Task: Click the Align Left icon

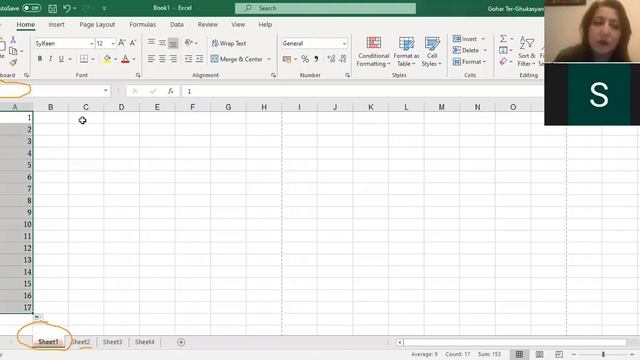Action: click(x=151, y=59)
